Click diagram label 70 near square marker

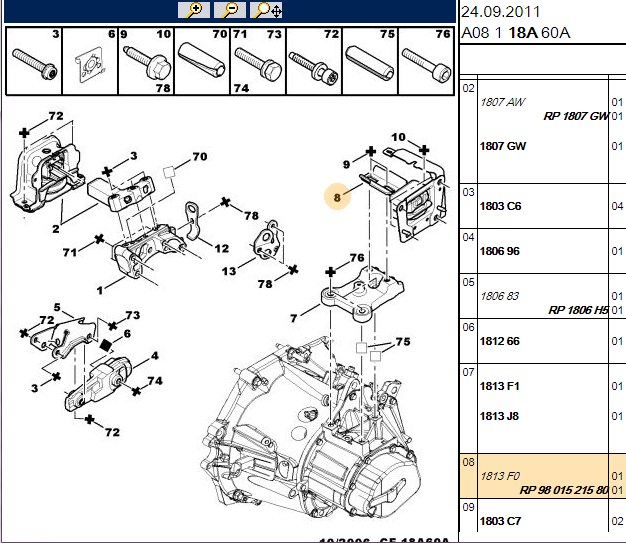point(200,157)
